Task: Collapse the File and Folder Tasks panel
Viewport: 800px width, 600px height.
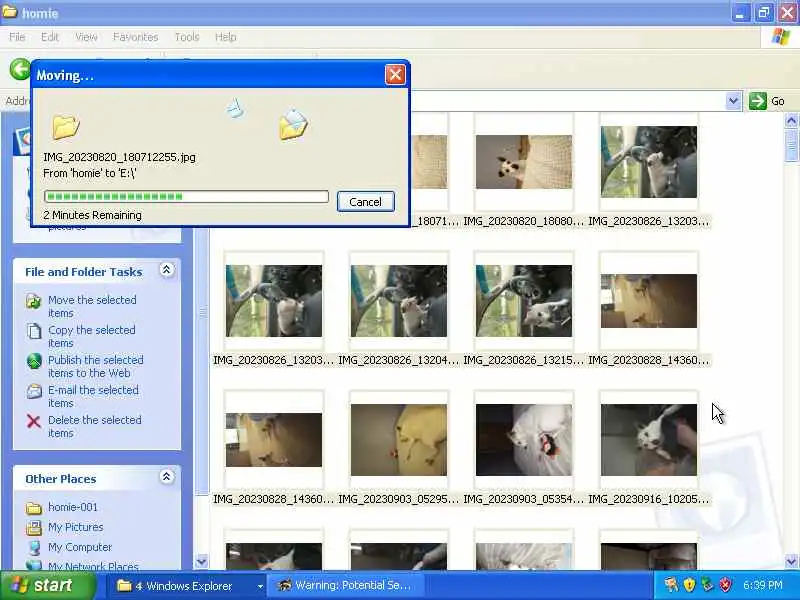Action: (x=166, y=270)
